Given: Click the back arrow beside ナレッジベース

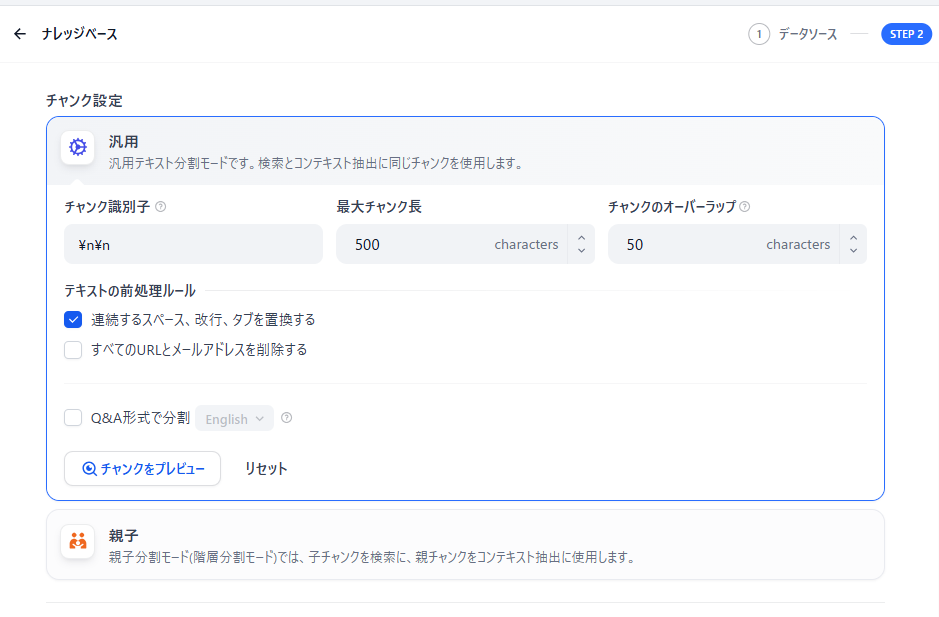Looking at the screenshot, I should click(20, 33).
